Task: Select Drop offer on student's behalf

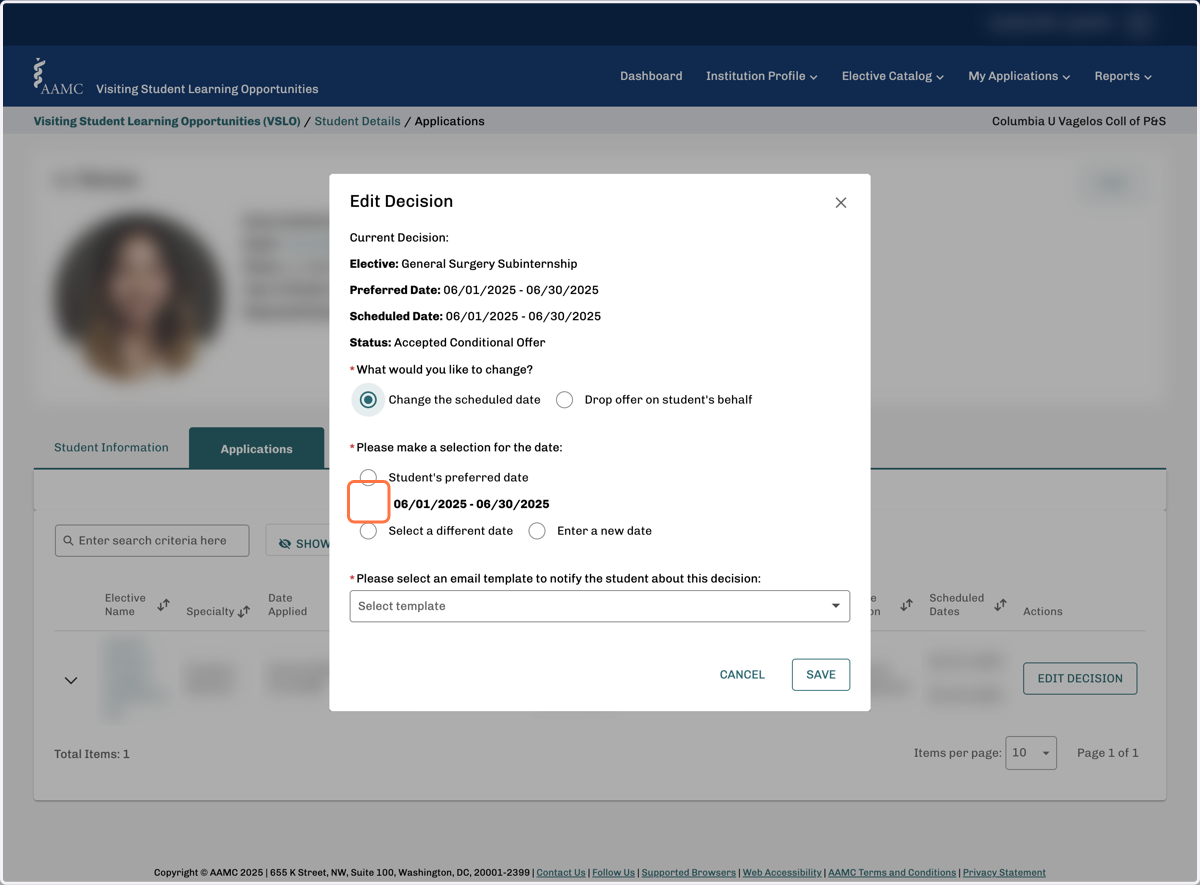Action: [565, 400]
